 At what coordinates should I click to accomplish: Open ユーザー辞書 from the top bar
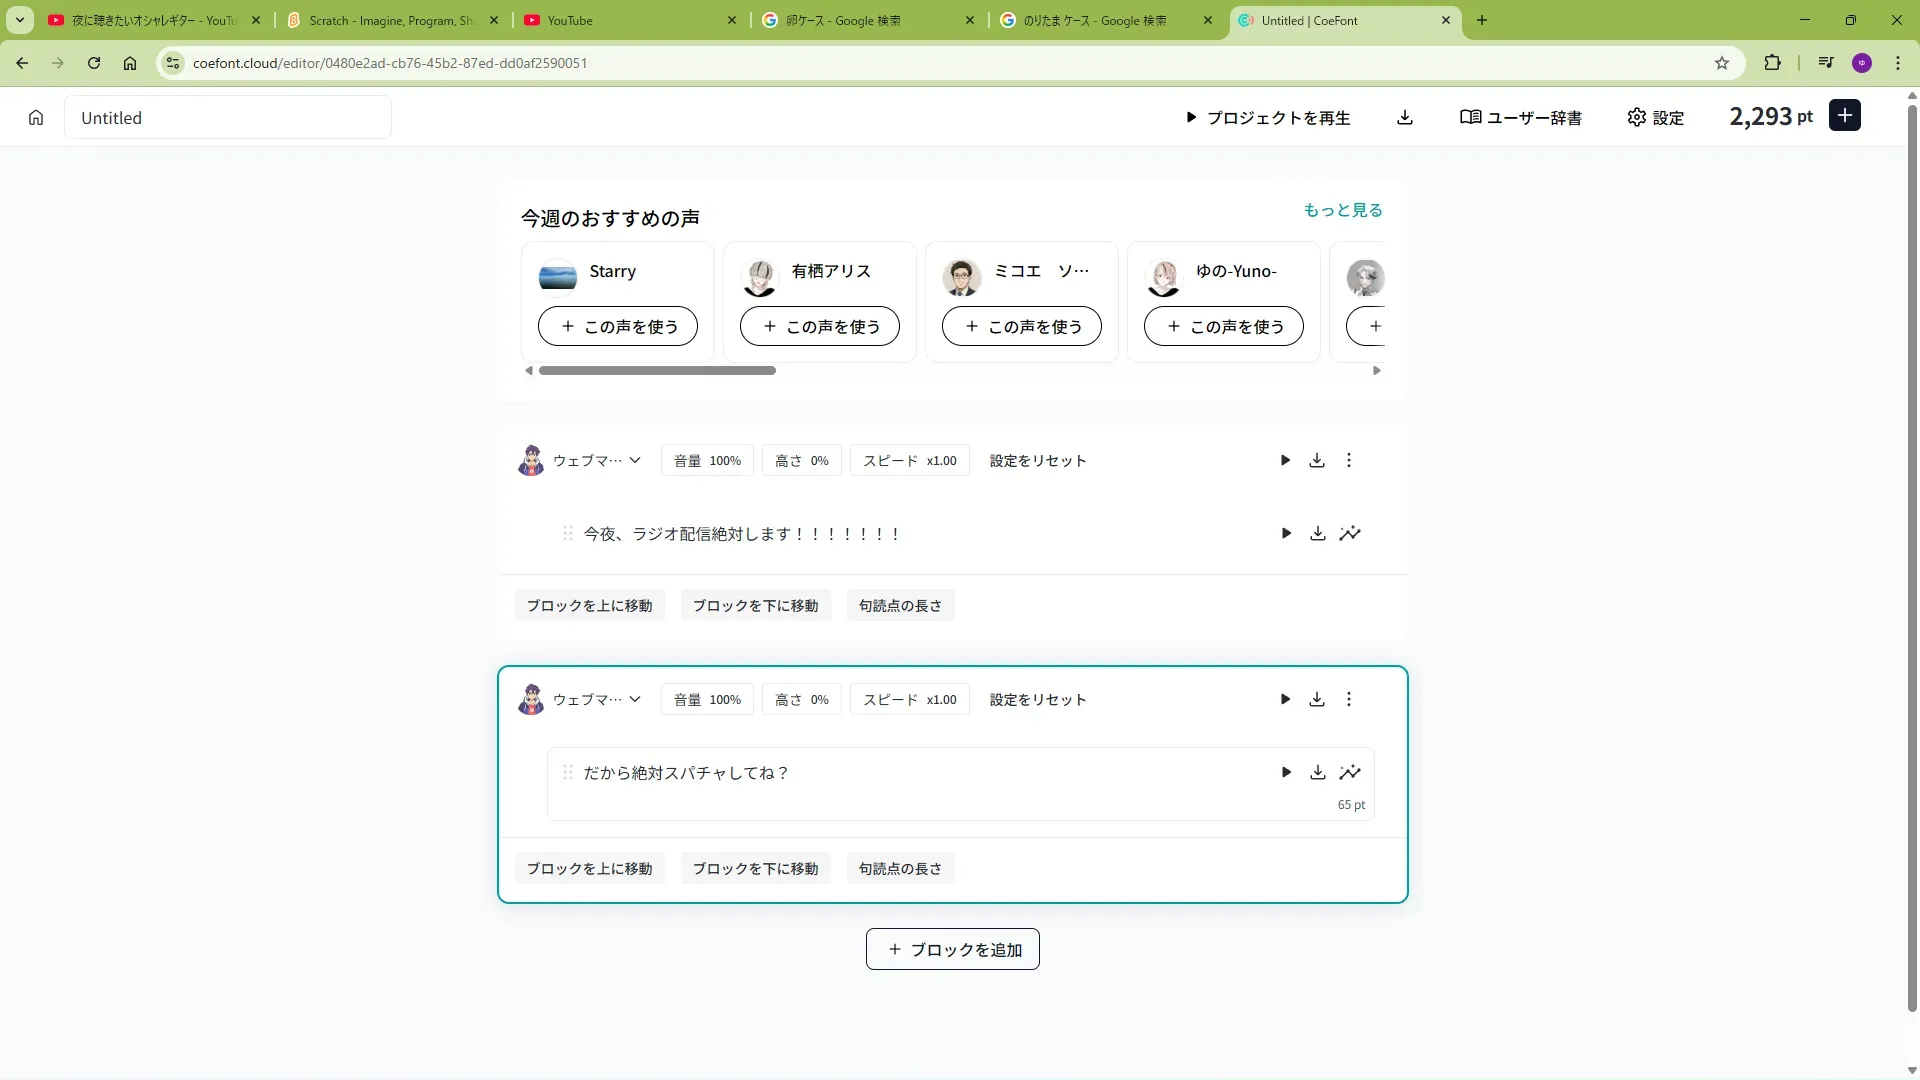[1521, 118]
